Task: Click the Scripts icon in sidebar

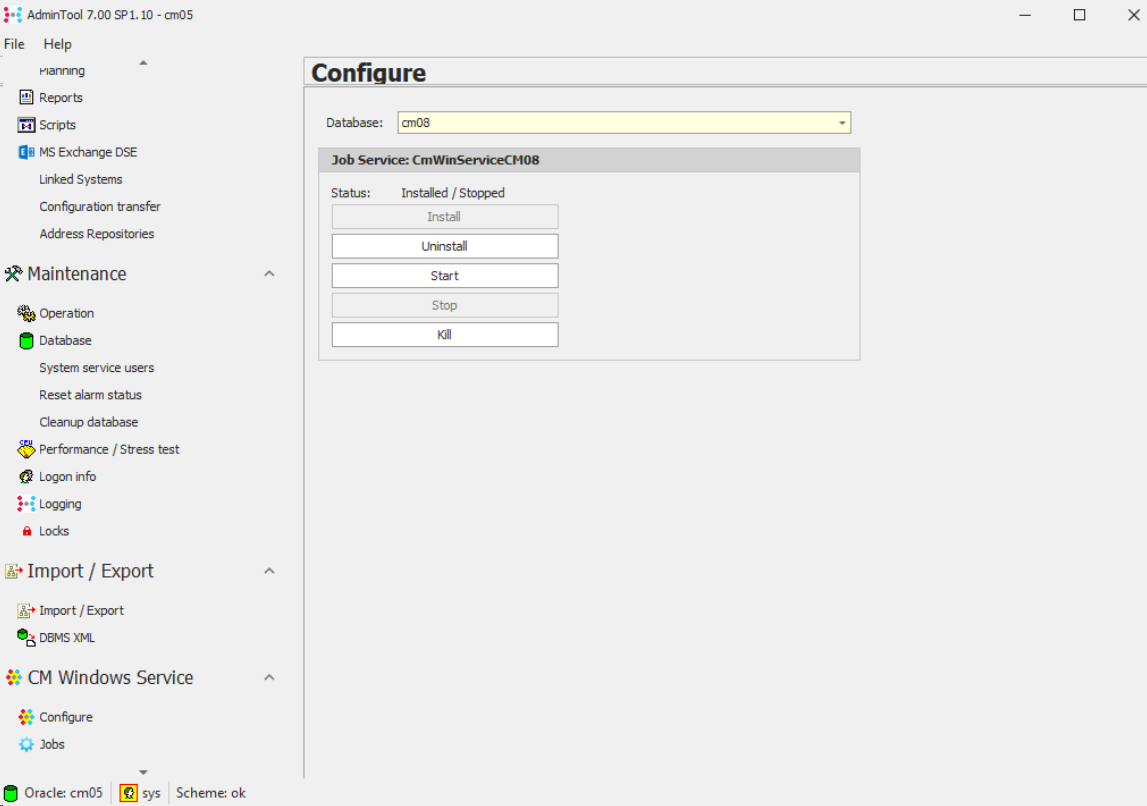Action: tap(26, 124)
